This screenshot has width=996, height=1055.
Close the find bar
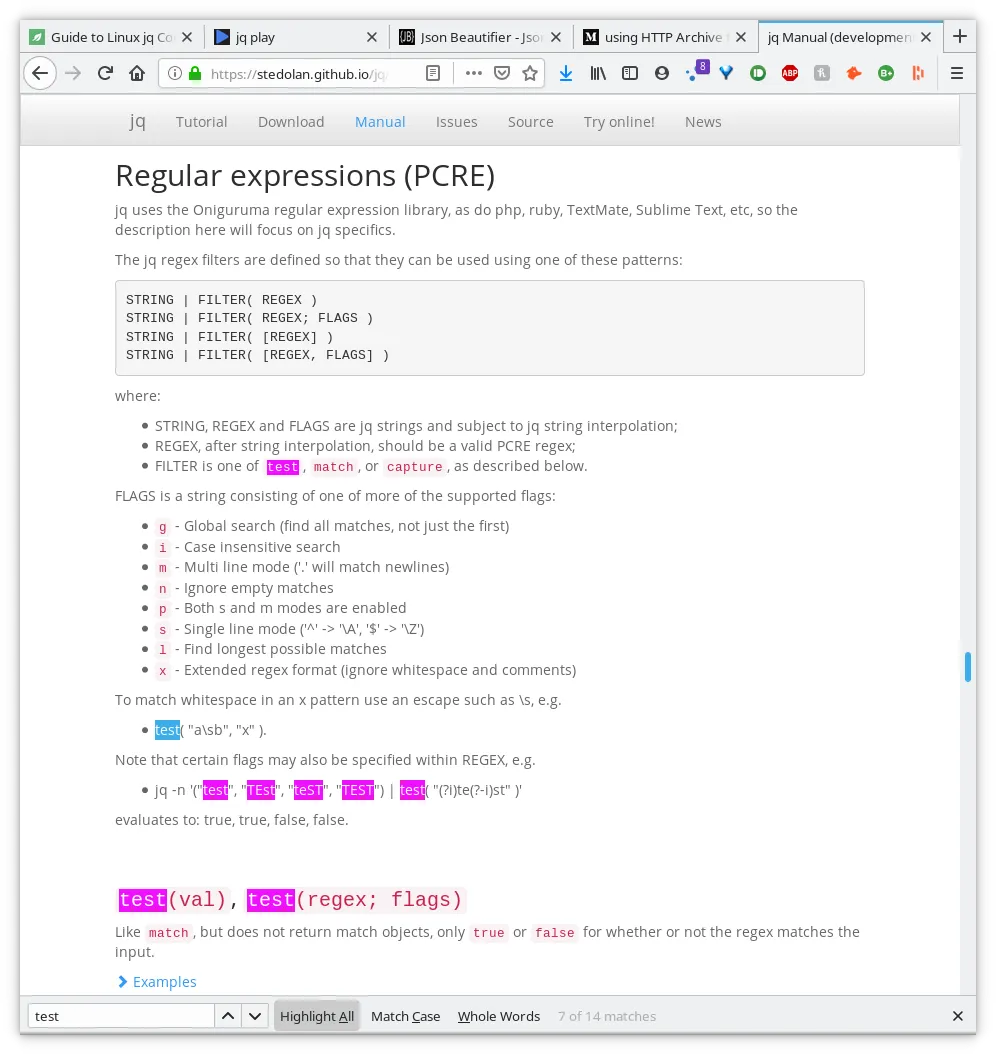tap(958, 1016)
